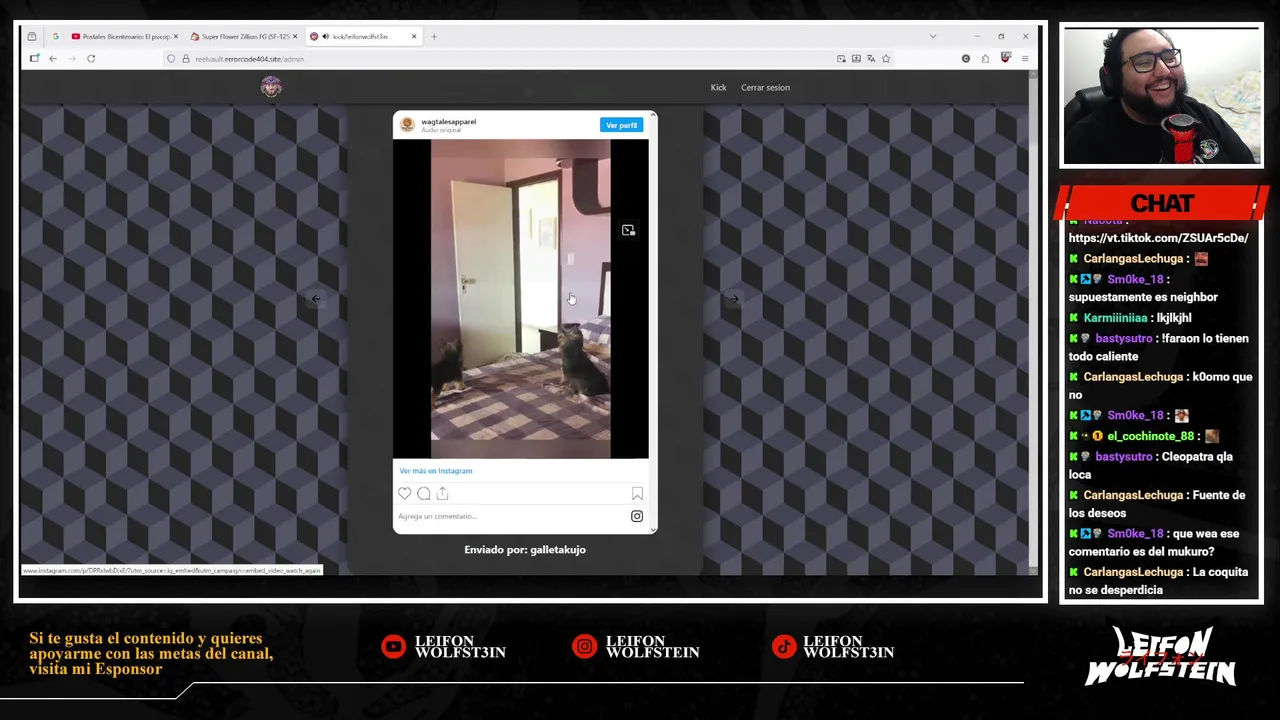Click the screenshot icon in address bar
1280x720 pixels.
pyautogui.click(x=856, y=59)
